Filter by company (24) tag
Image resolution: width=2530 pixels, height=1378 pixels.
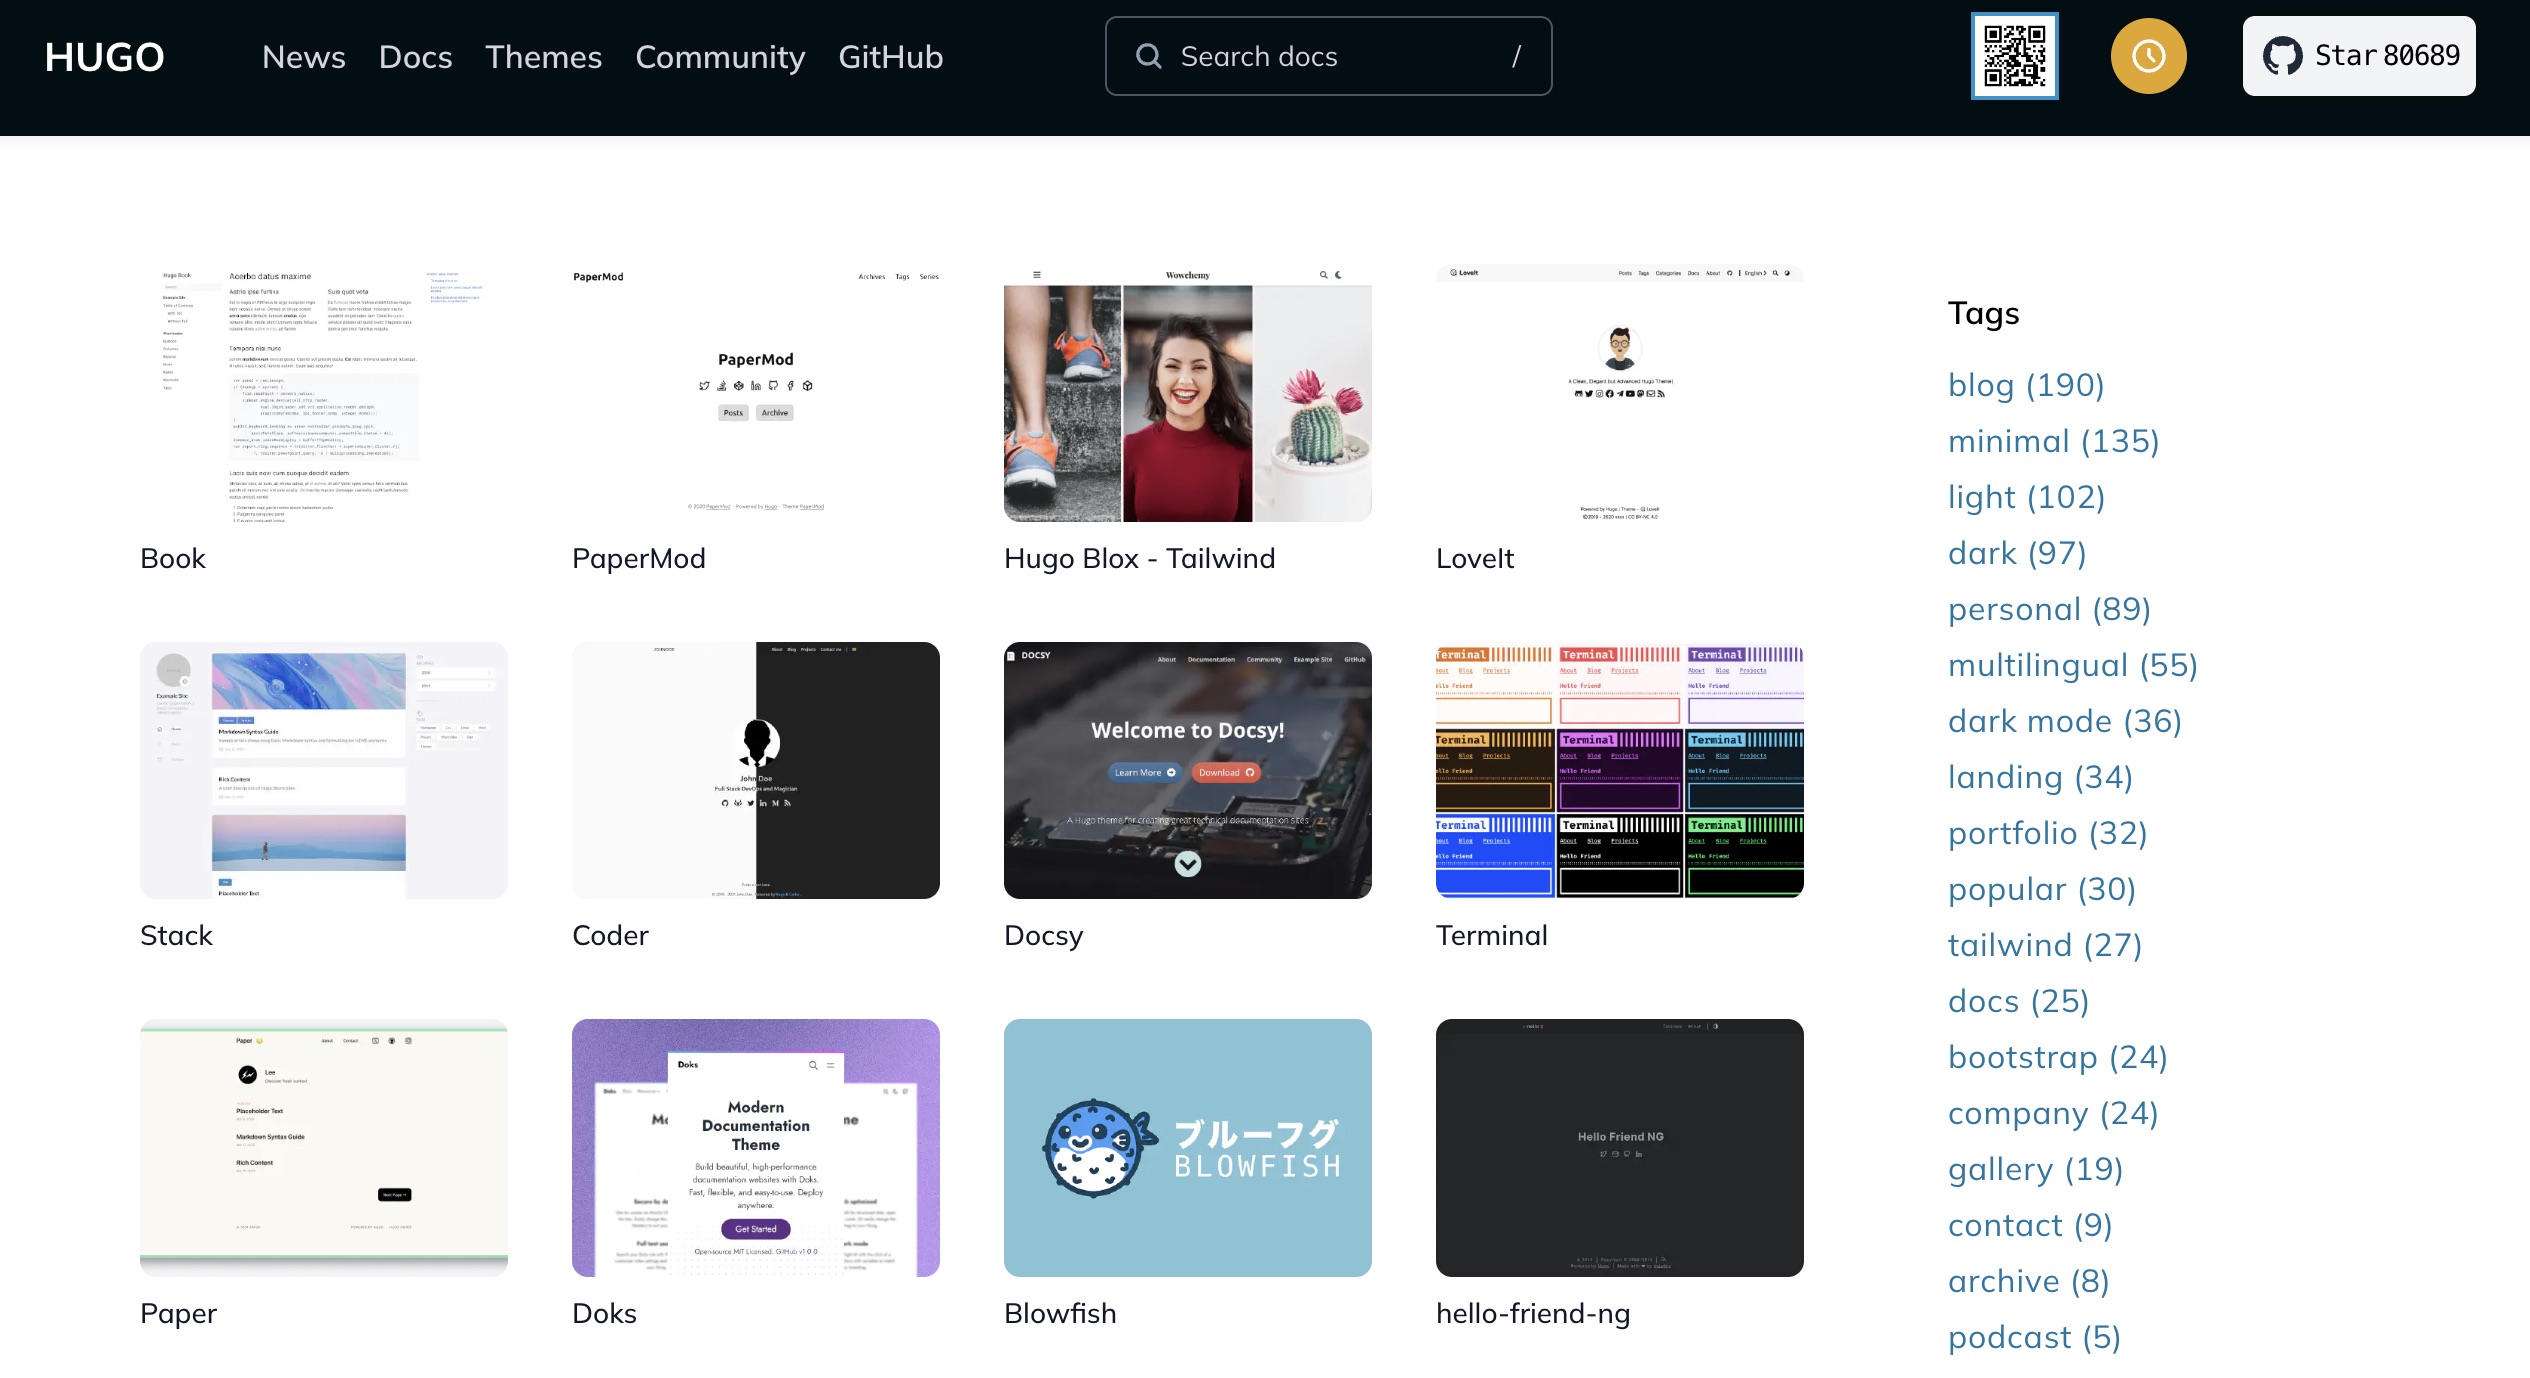pos(2053,1113)
